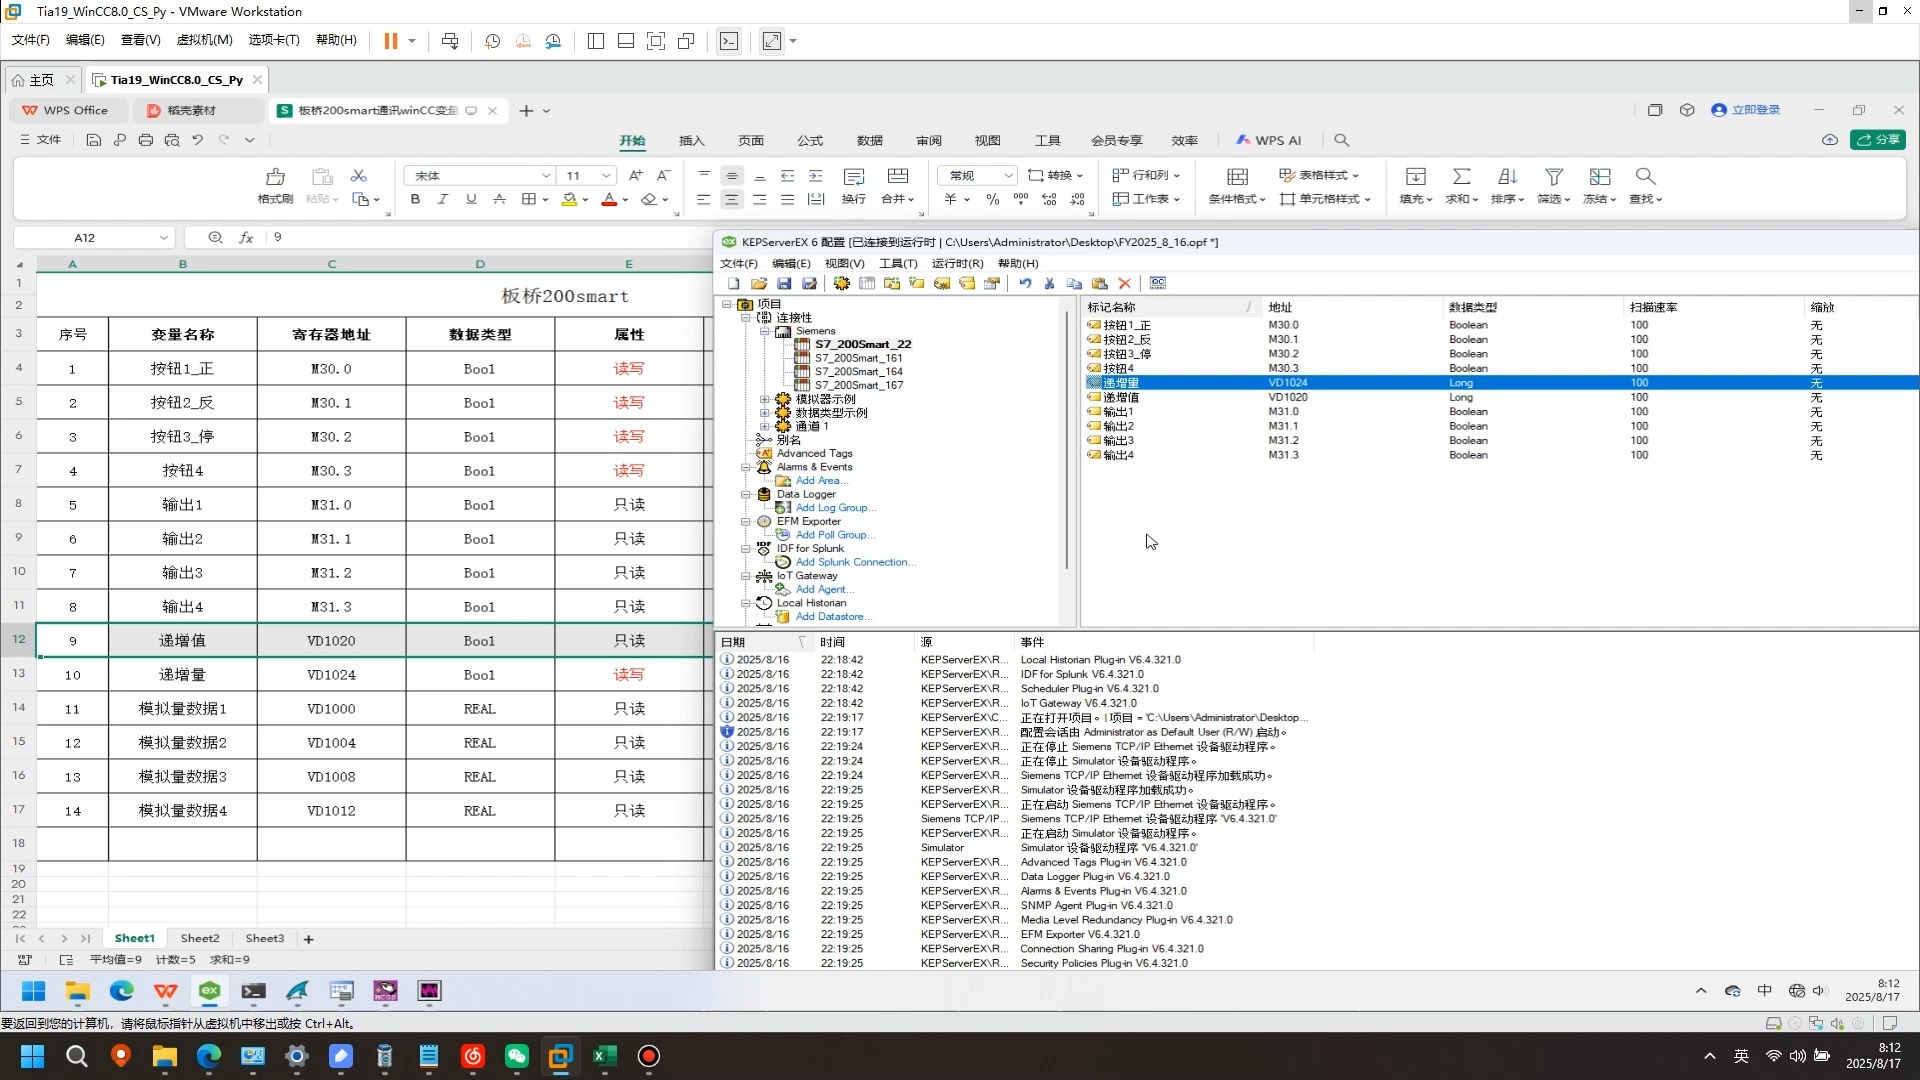Collapse the Siemens channel tree node

[765, 331]
